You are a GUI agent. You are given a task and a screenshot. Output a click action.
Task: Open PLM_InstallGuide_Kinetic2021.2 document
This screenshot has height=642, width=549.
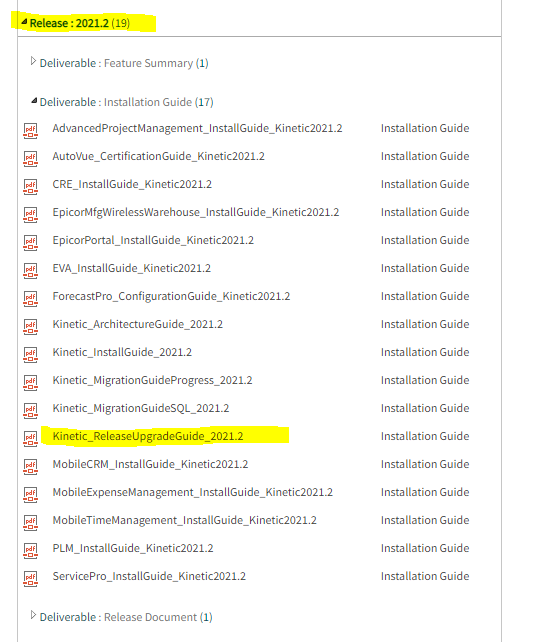click(133, 548)
